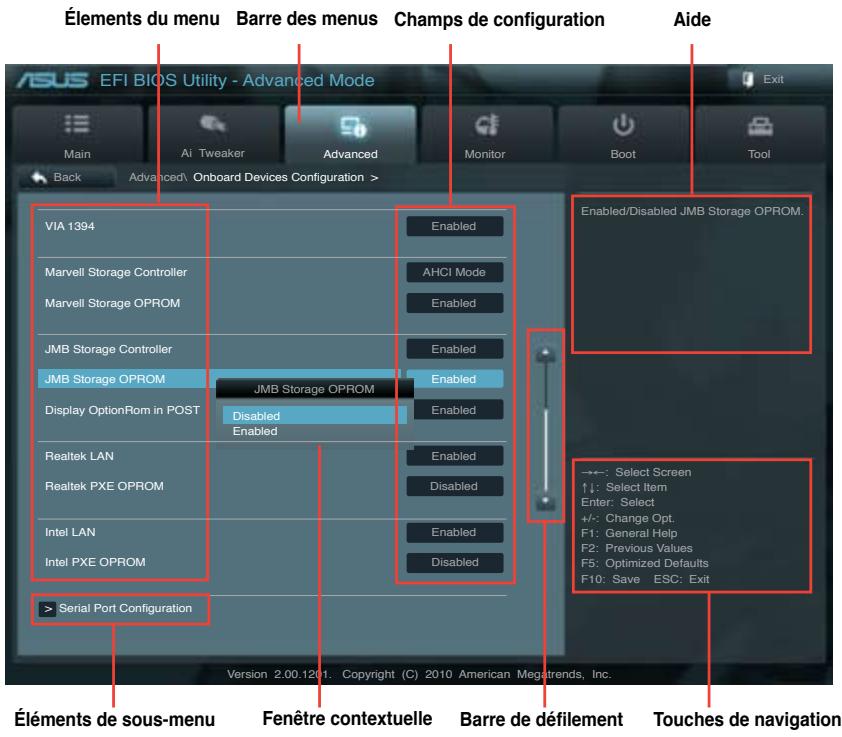
Task: Switch to the Main tab label
Action: [x=77, y=154]
